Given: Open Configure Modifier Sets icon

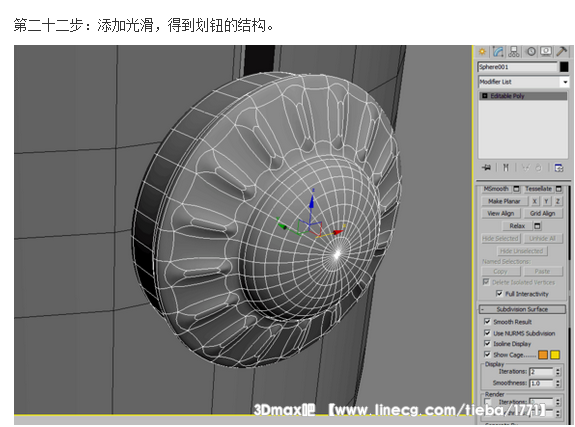Looking at the screenshot, I should click(559, 168).
